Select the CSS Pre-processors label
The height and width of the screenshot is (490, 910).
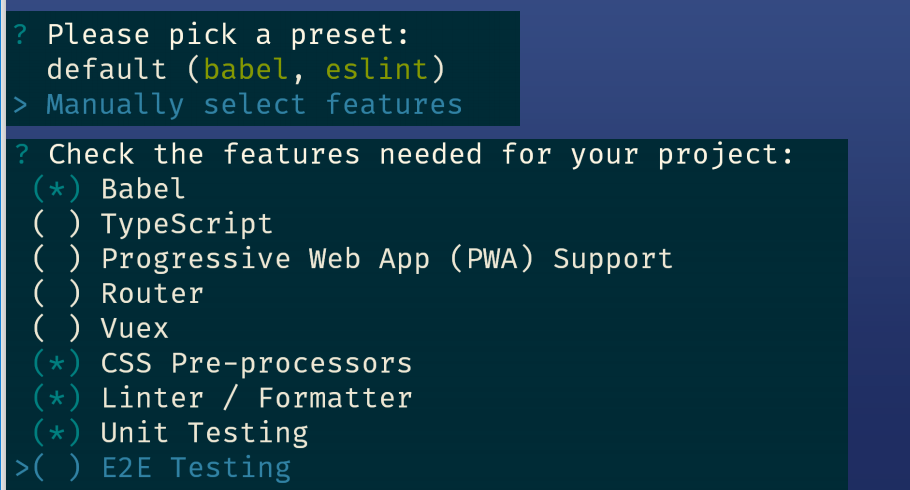(256, 363)
